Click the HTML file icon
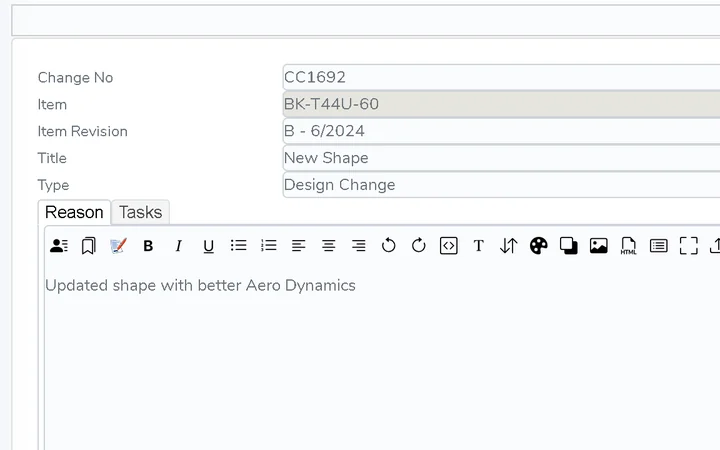Screen dimensions: 720x450 tap(629, 246)
